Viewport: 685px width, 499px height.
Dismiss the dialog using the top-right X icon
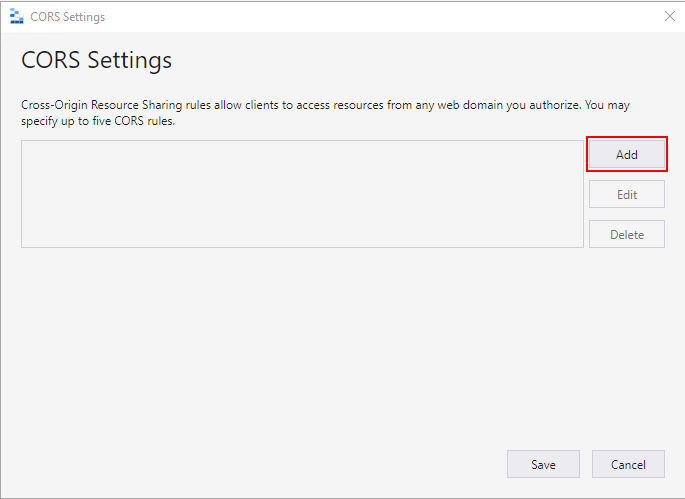669,17
